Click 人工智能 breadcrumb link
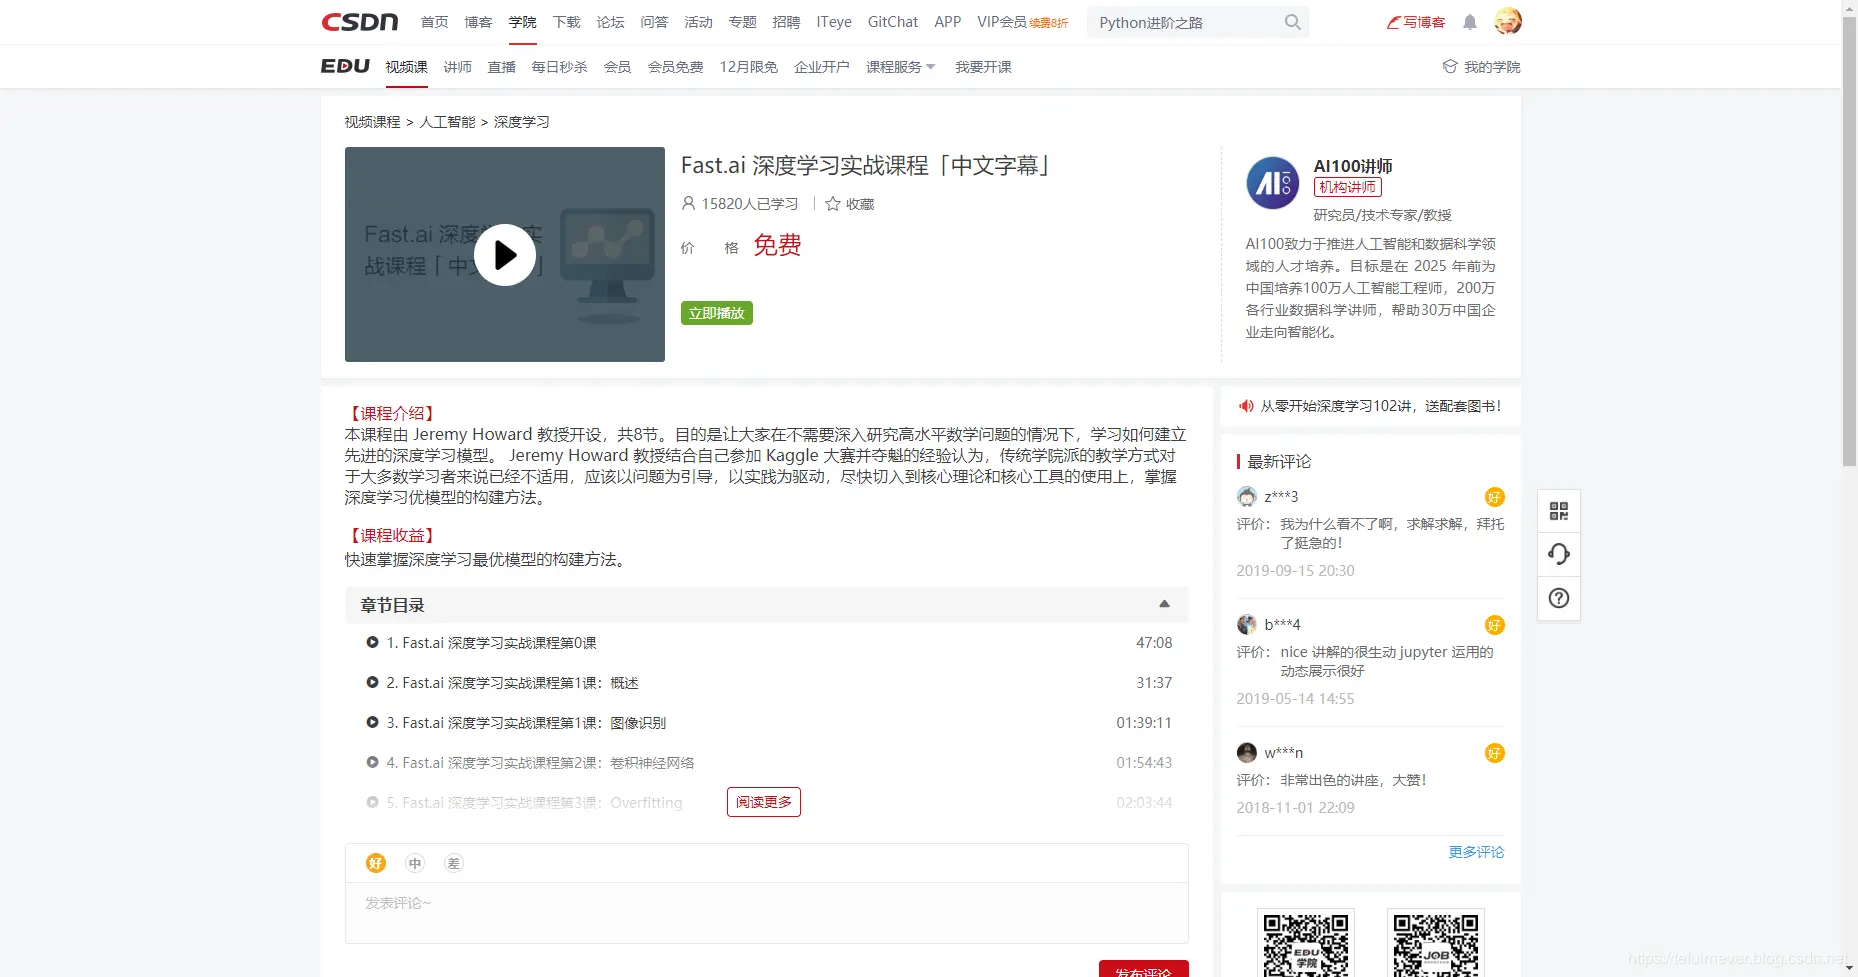The width and height of the screenshot is (1858, 977). click(448, 122)
